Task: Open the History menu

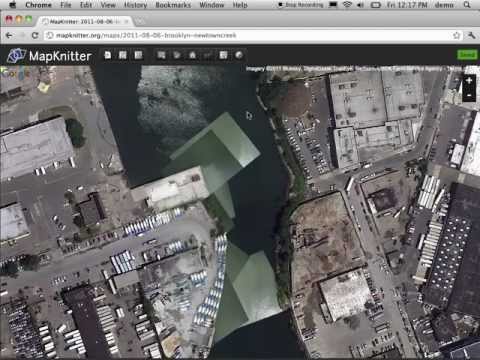Action: 135,5
